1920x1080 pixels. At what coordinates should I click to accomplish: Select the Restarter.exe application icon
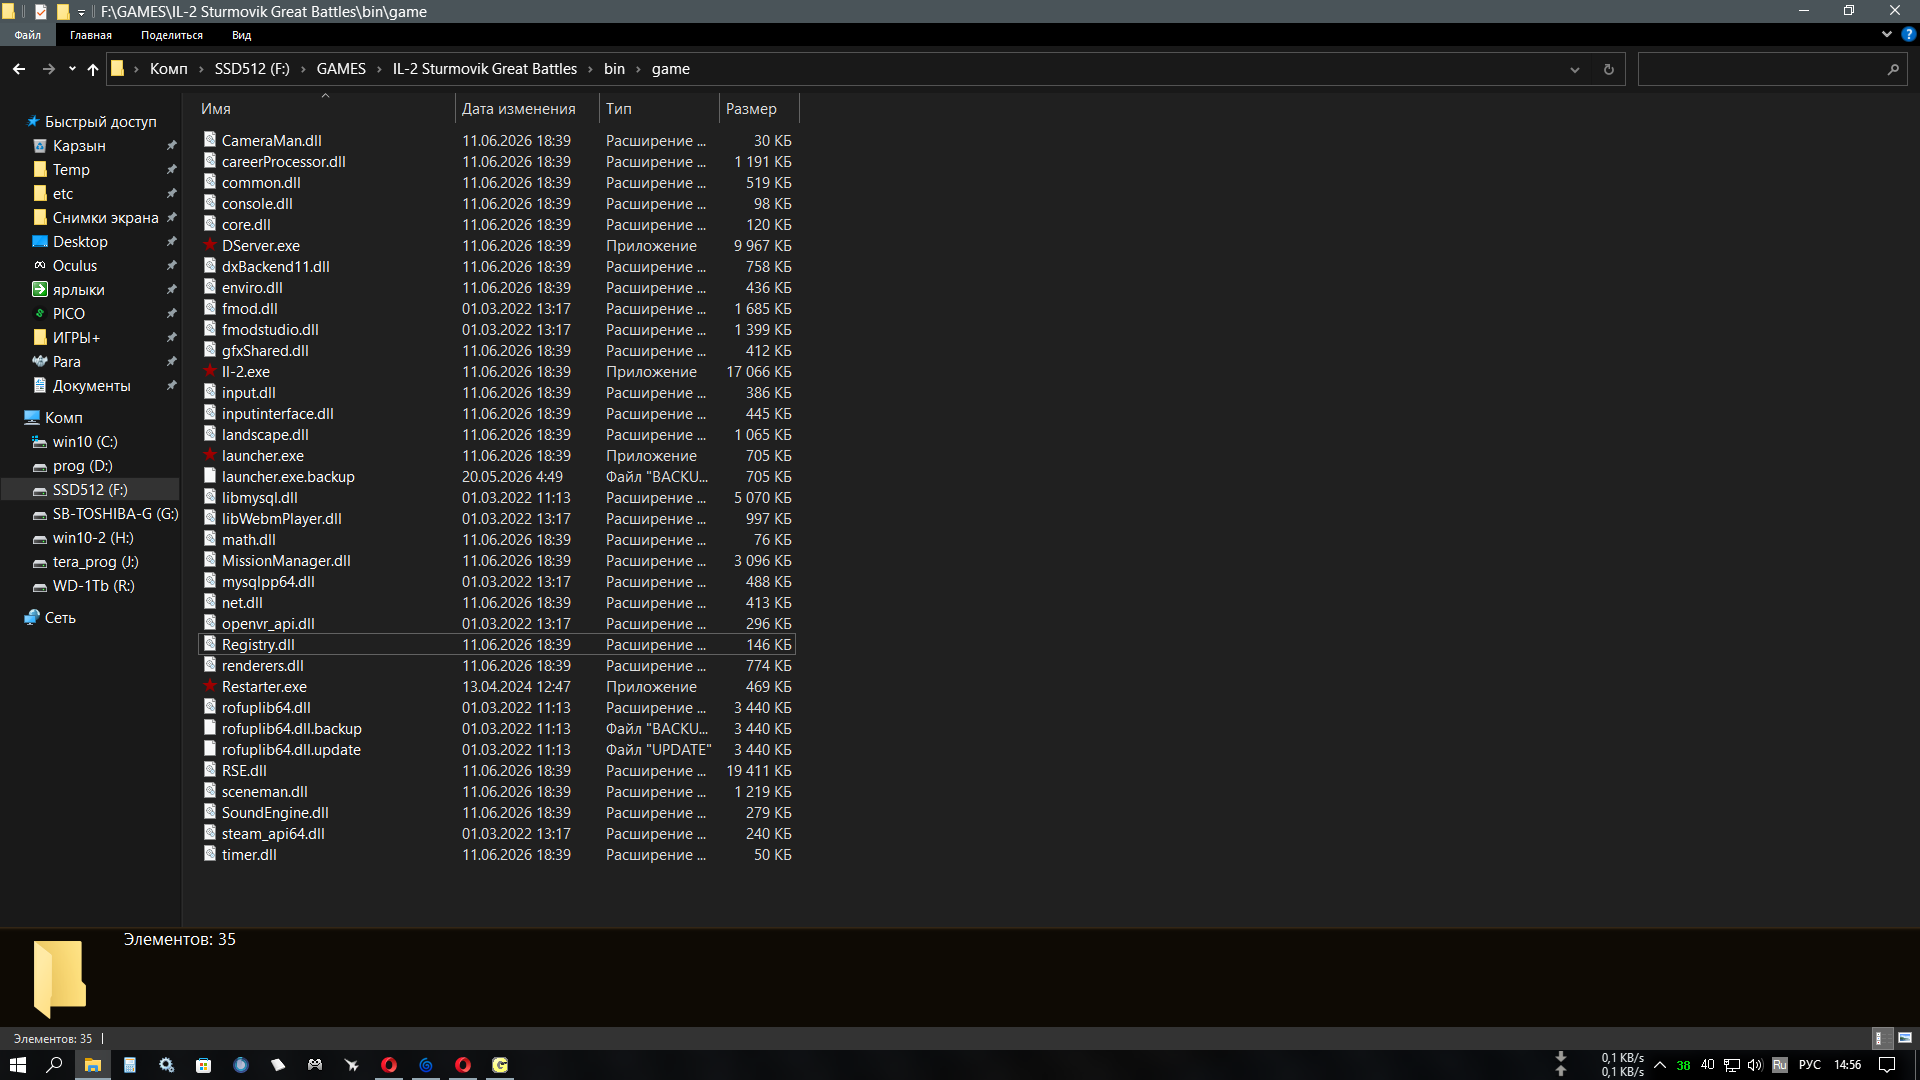pyautogui.click(x=210, y=686)
